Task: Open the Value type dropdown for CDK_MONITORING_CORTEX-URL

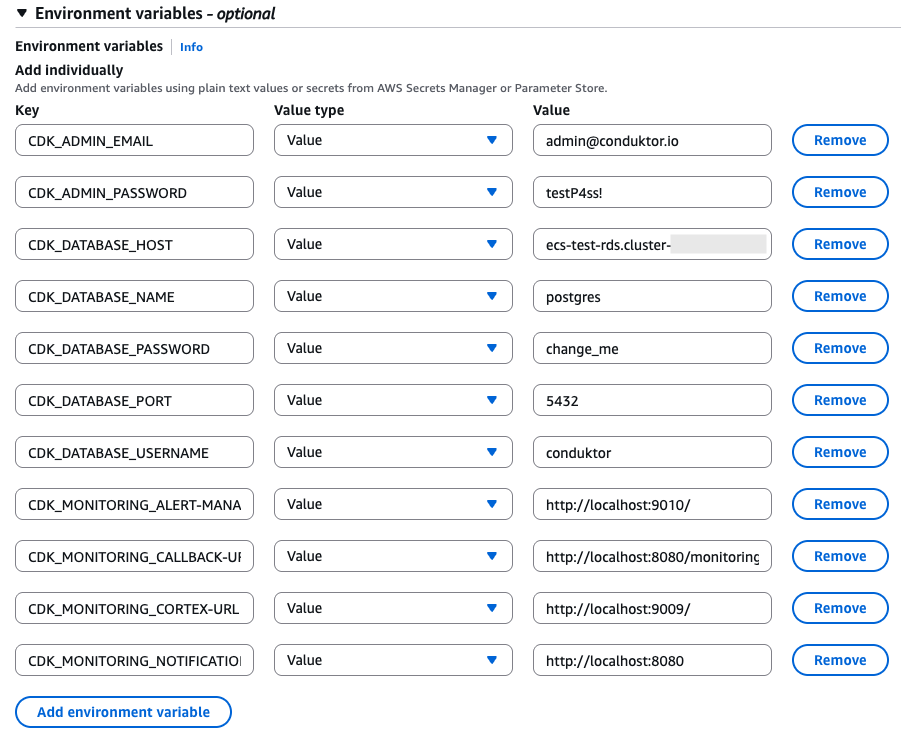Action: [392, 608]
